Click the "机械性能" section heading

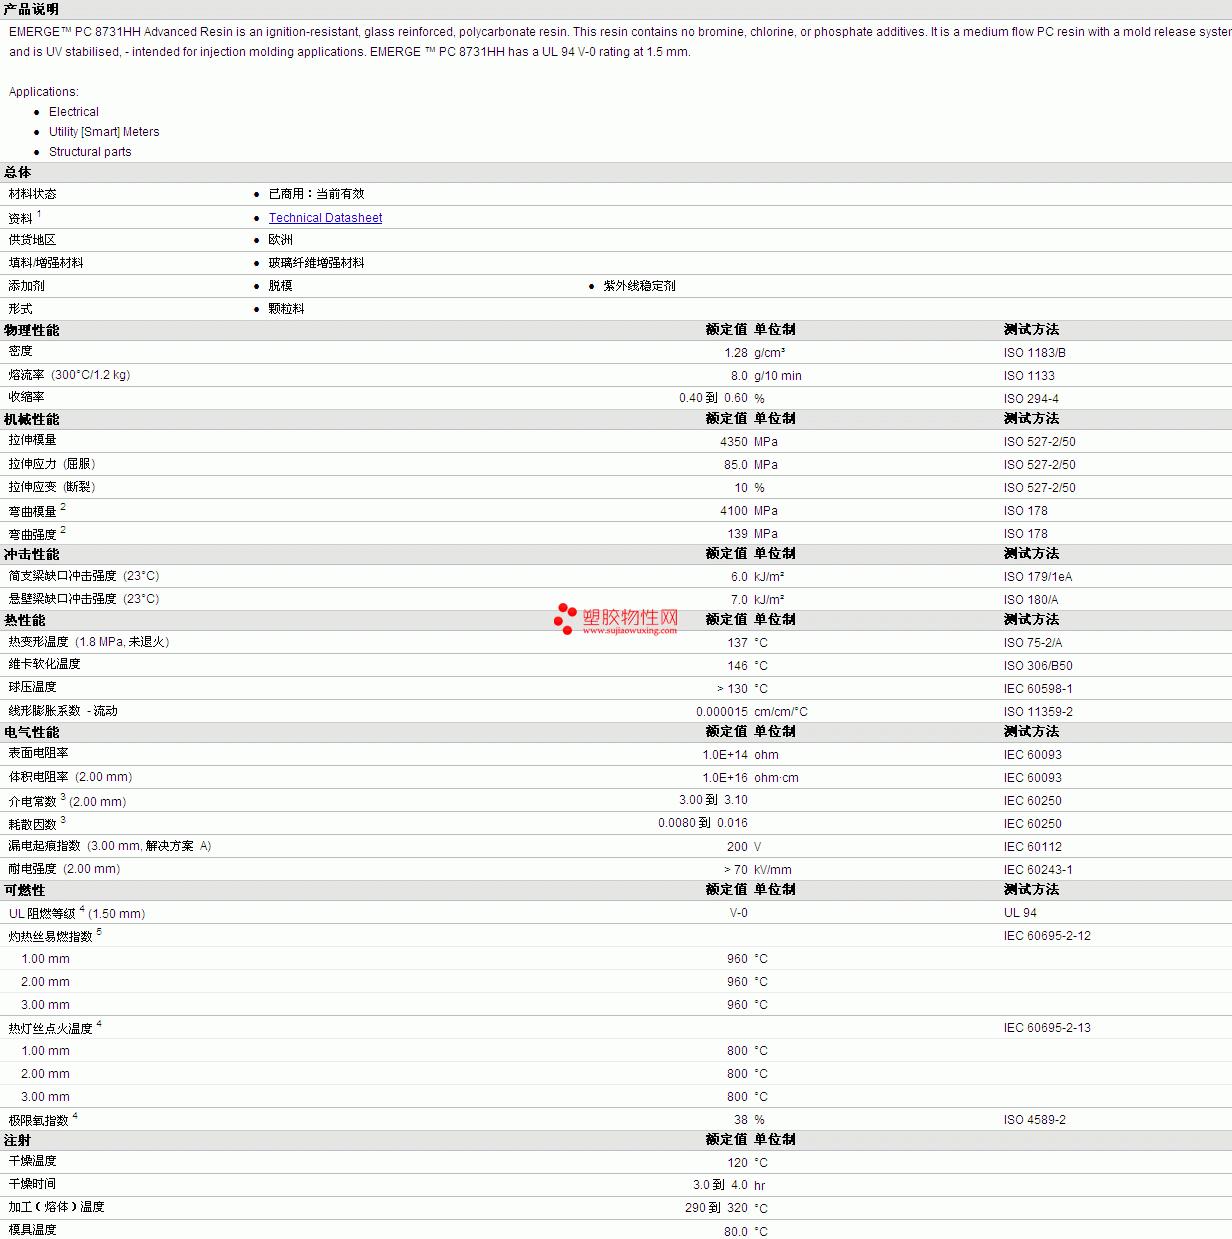point(32,419)
